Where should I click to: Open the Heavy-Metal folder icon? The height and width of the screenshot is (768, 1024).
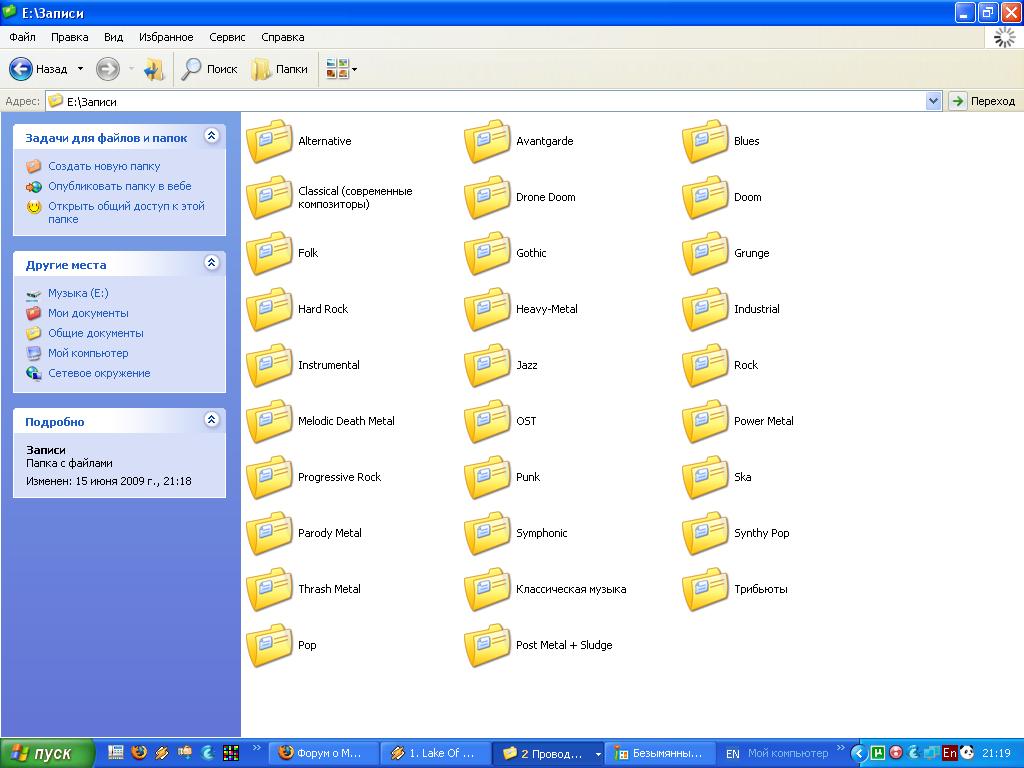(487, 309)
